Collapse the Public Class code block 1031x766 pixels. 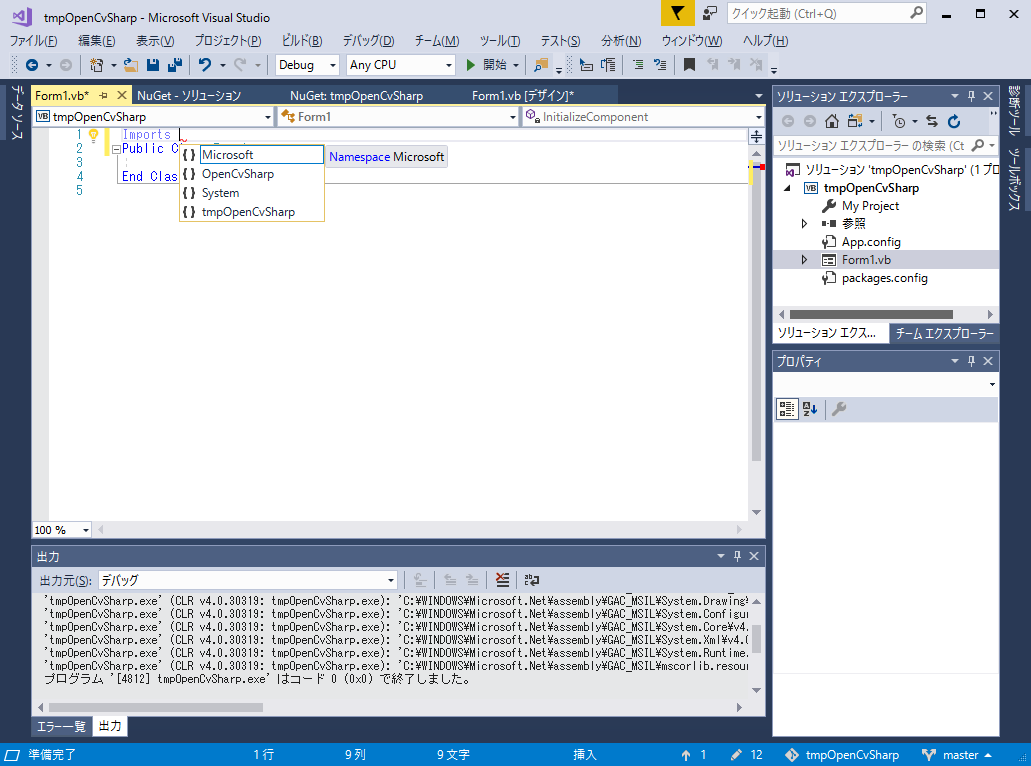coord(116,149)
